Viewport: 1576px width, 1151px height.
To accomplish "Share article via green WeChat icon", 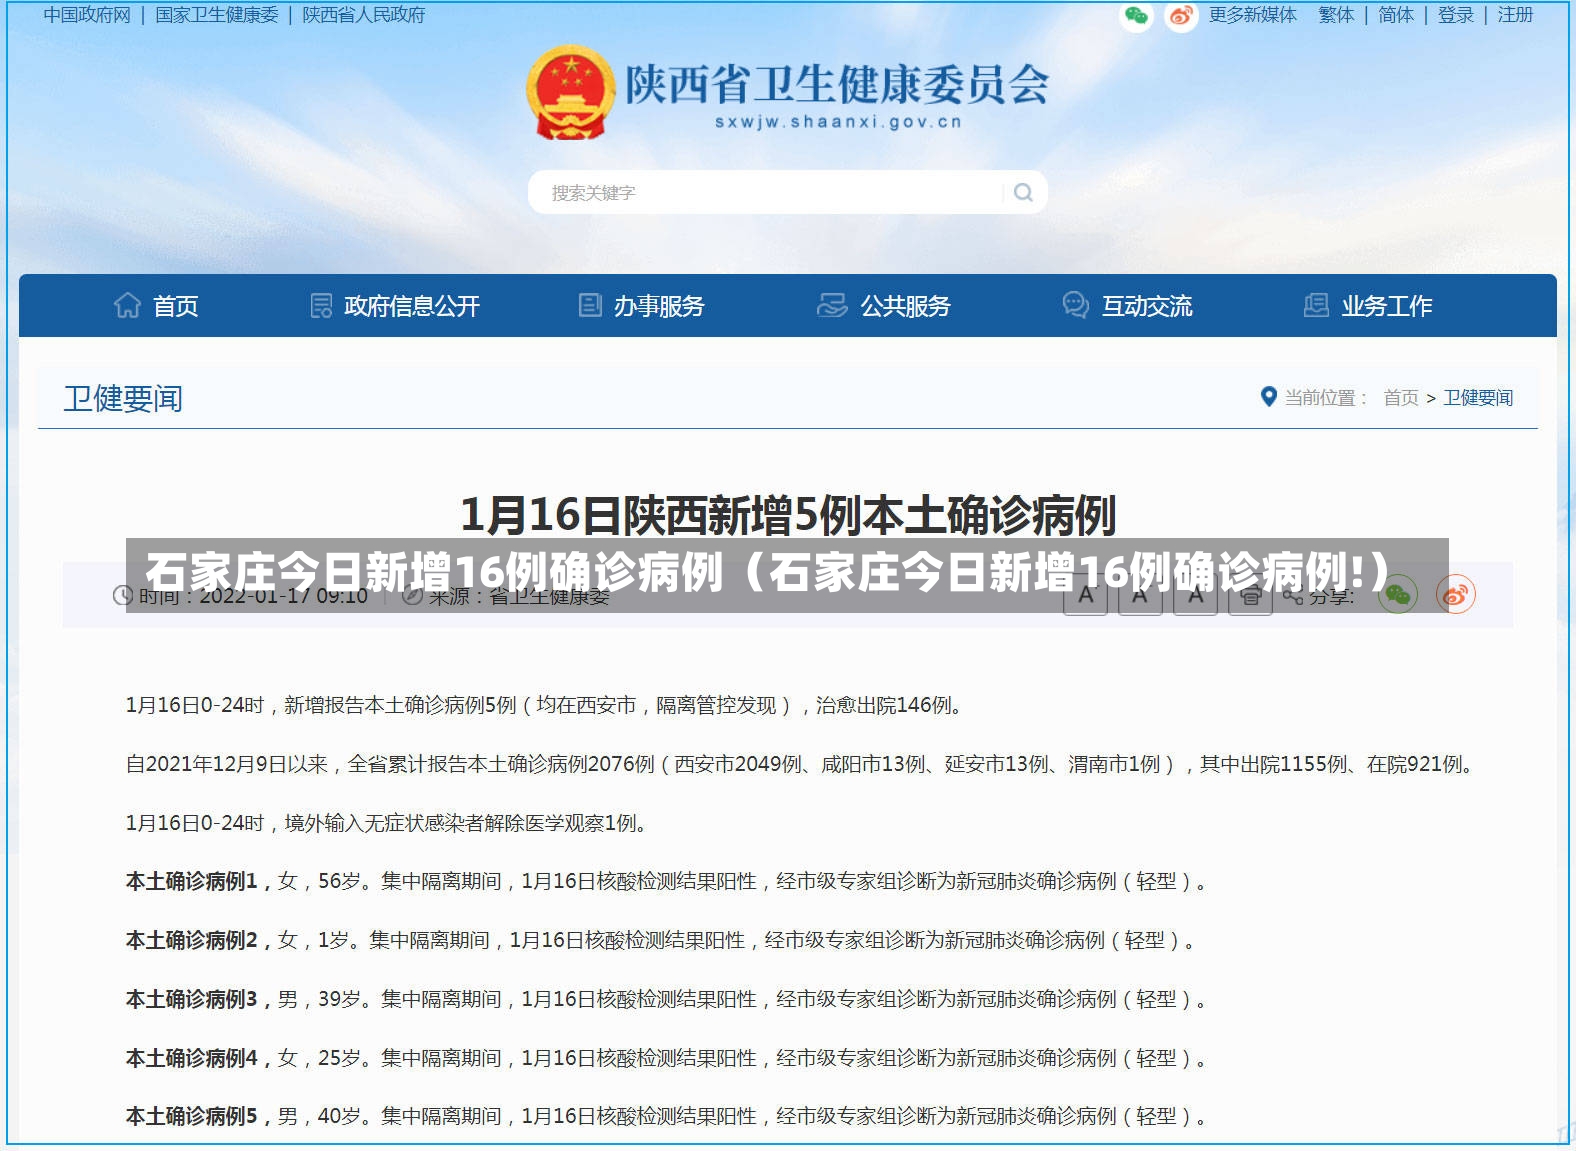I will (1398, 595).
